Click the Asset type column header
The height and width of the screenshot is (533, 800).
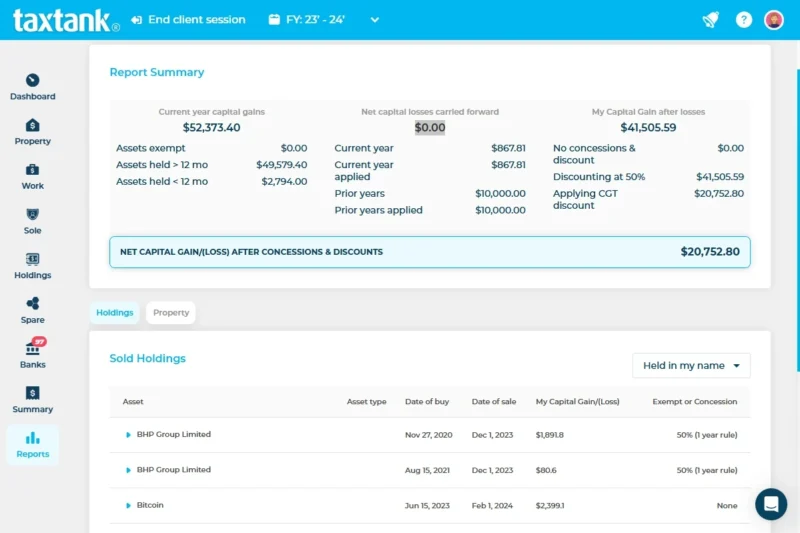pos(366,401)
